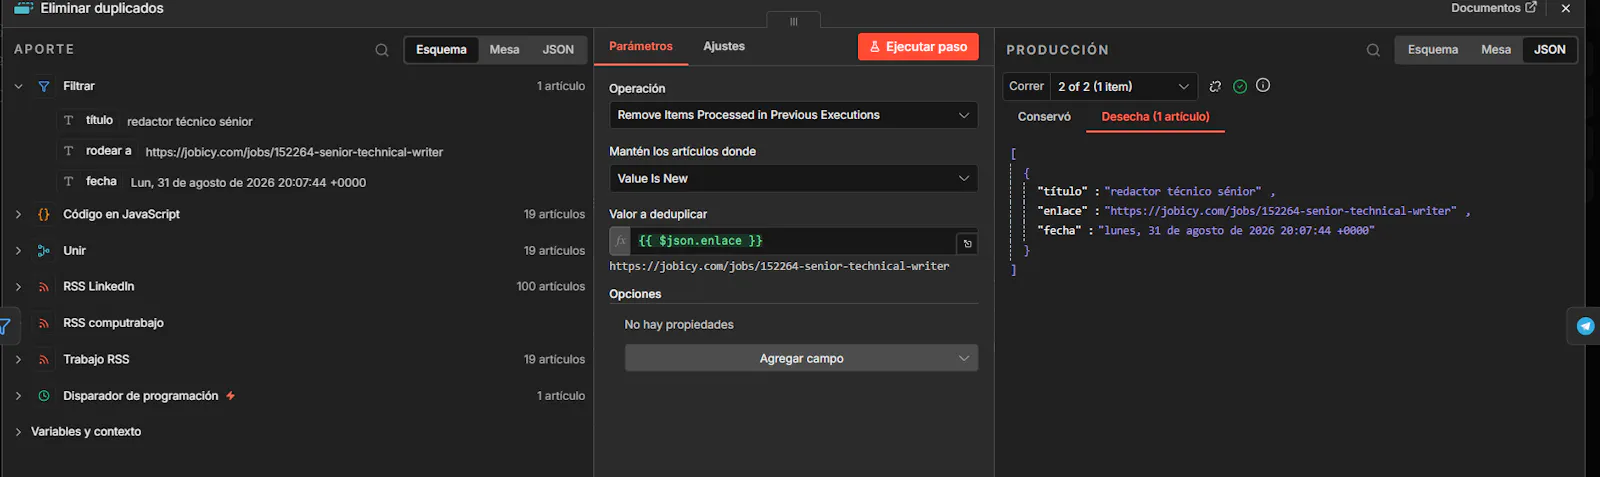The height and width of the screenshot is (477, 1600).
Task: Open the Agregar campo dropdown
Action: tap(801, 358)
